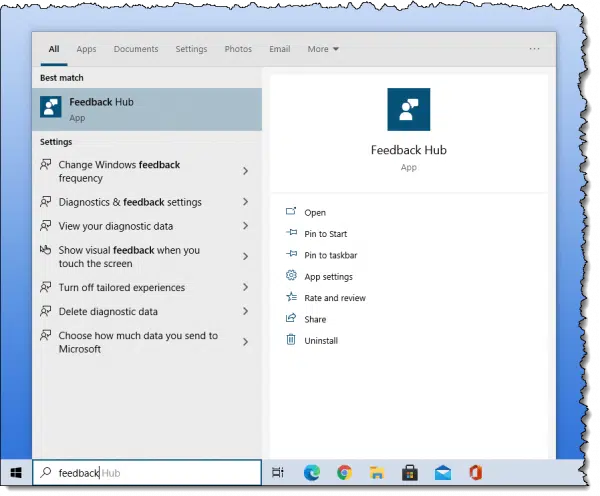
Task: Click the Pin to taskbar pin icon
Action: pyautogui.click(x=291, y=254)
